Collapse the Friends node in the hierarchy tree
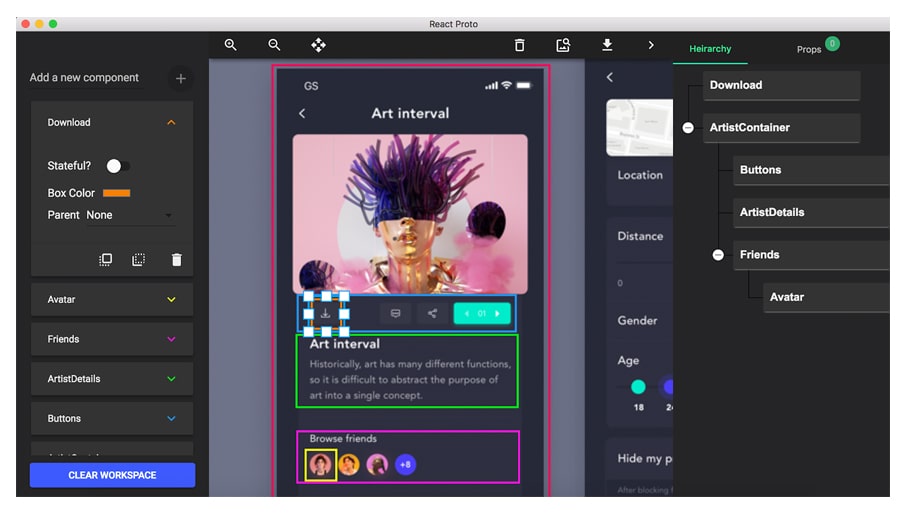The image size is (908, 513). (718, 255)
